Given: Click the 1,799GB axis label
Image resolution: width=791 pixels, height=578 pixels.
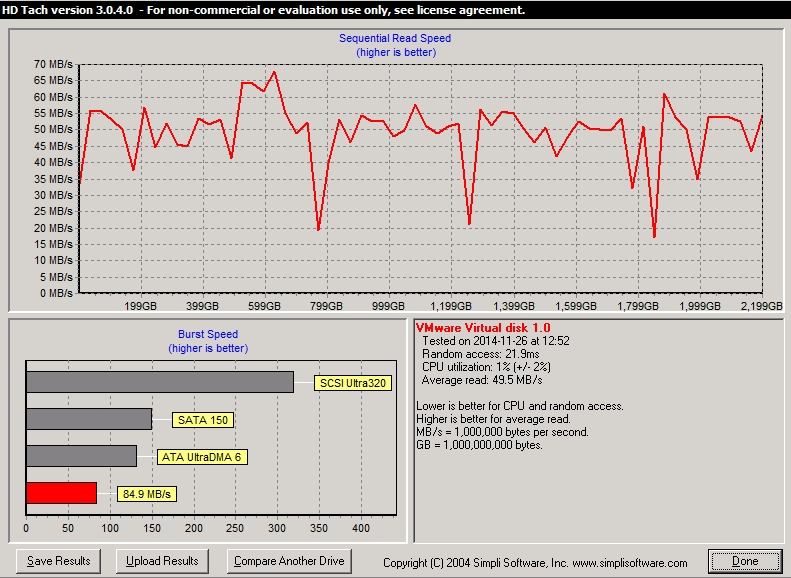Looking at the screenshot, I should click(638, 306).
